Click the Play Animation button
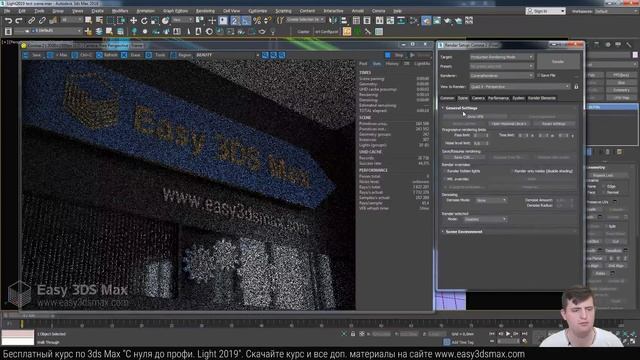Image resolution: width=640 pixels, height=360 pixels. click(x=508, y=334)
